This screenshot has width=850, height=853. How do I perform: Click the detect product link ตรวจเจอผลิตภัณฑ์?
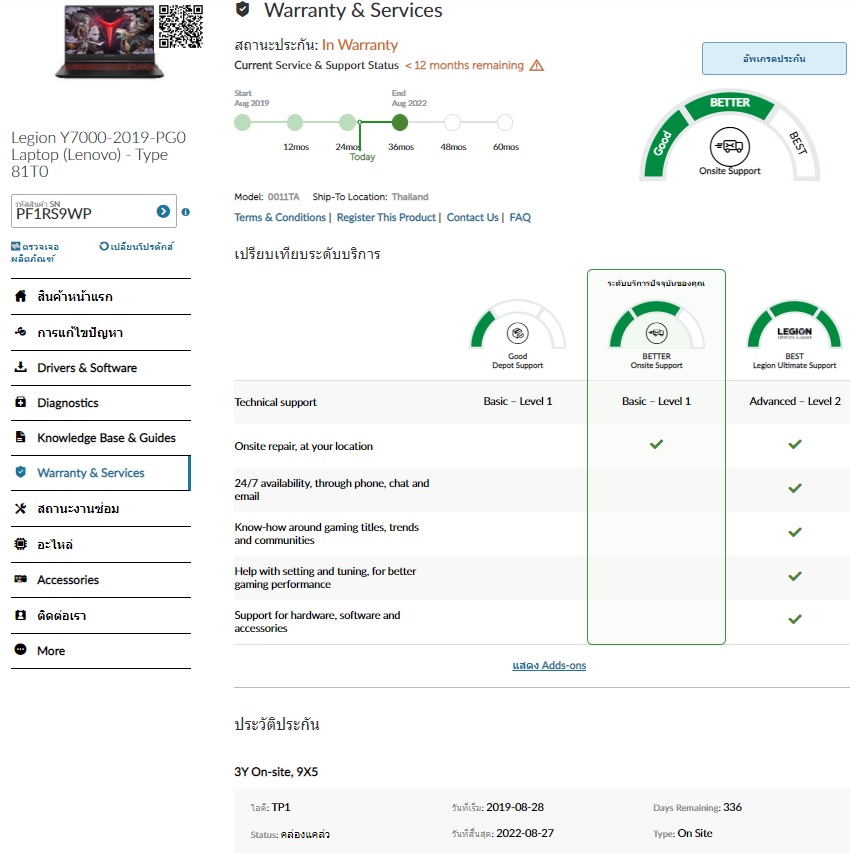click(x=35, y=252)
